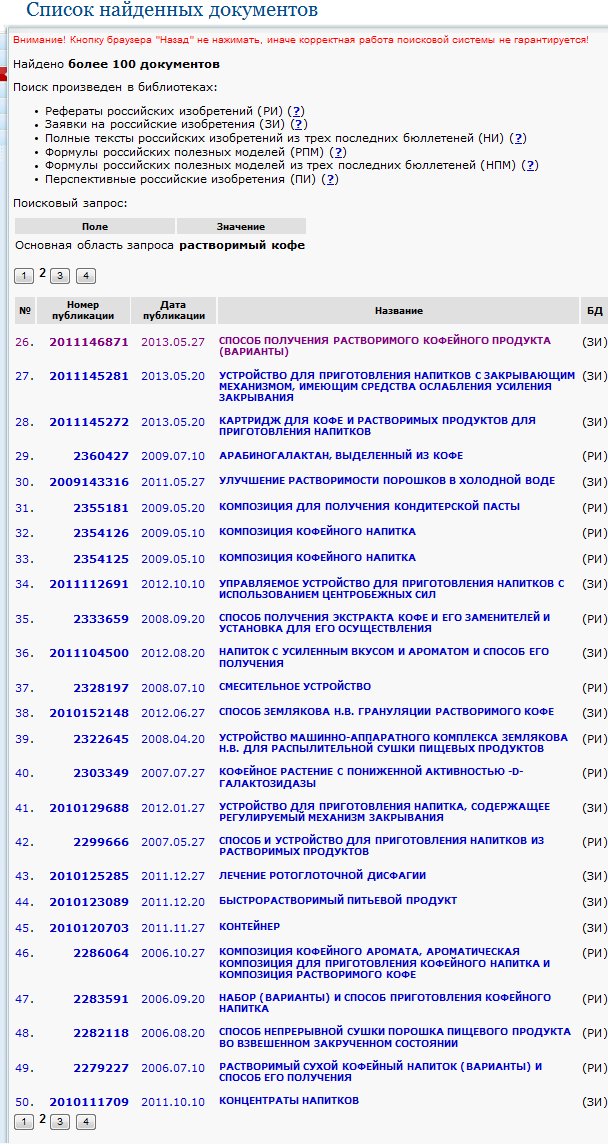Open publication number 2333659
This screenshot has height=1144, width=608.
(x=101, y=619)
